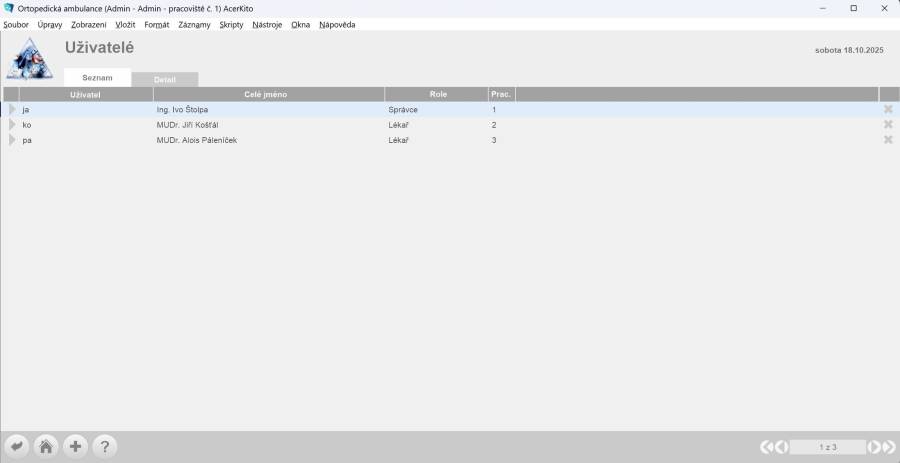Sort by the Celé jméno column header
The image size is (900, 463).
[x=266, y=94]
